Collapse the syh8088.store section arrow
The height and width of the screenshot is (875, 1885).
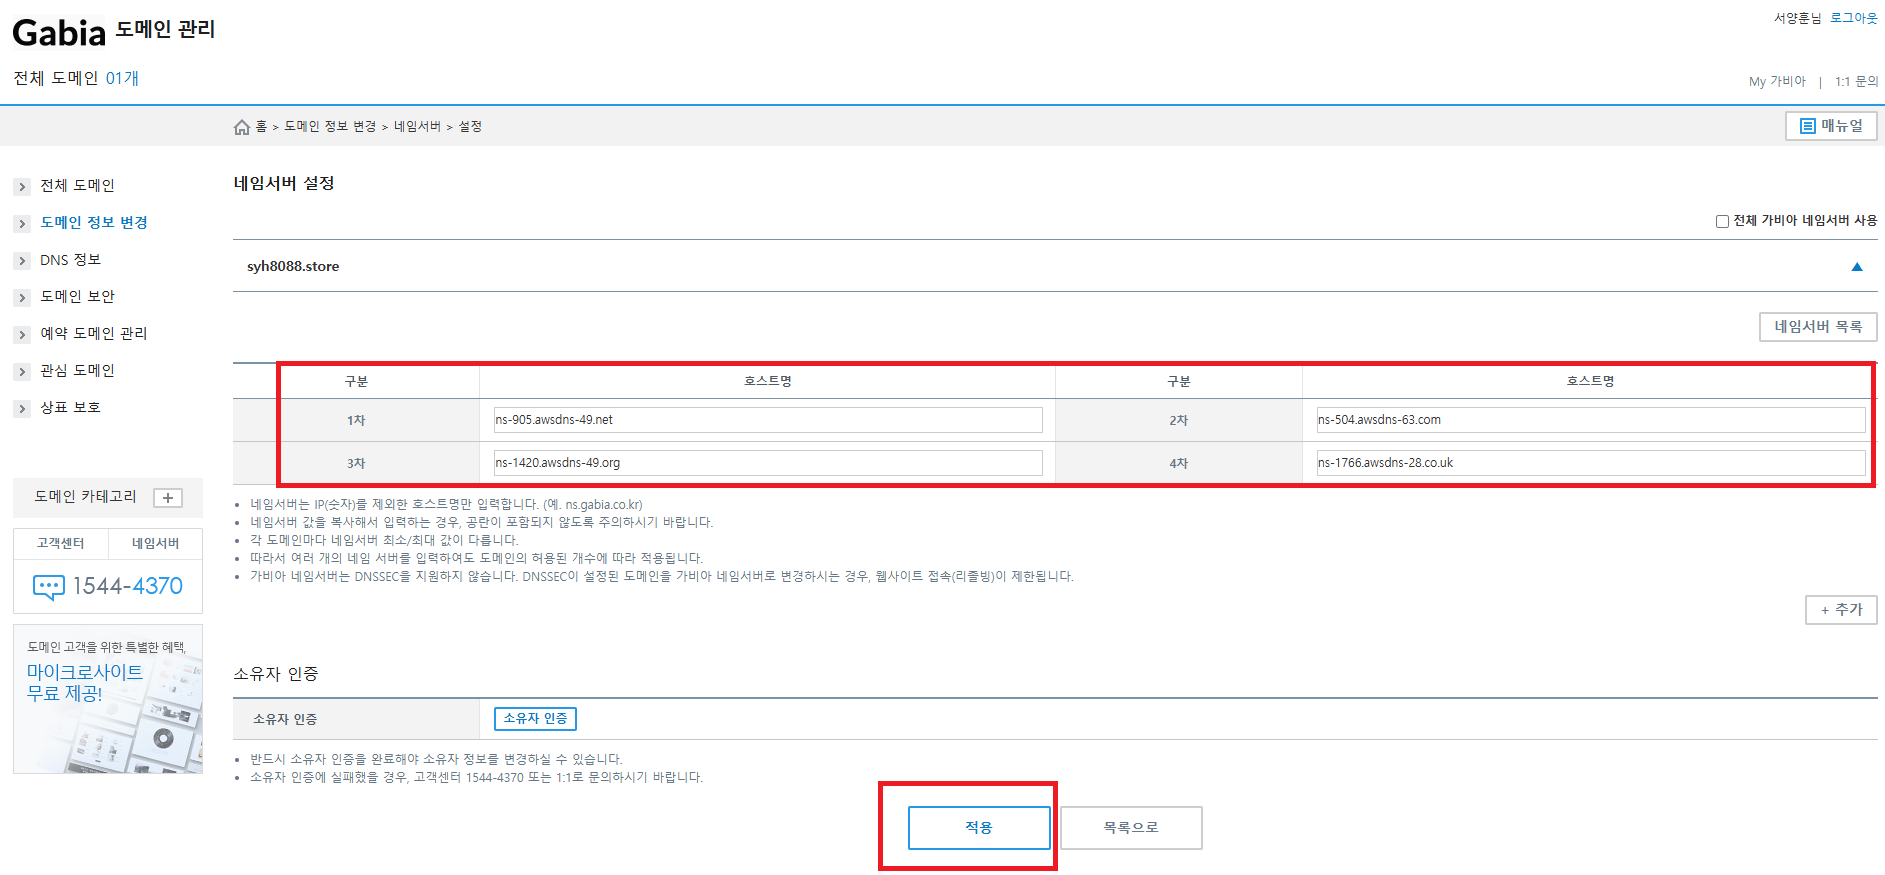[1857, 267]
